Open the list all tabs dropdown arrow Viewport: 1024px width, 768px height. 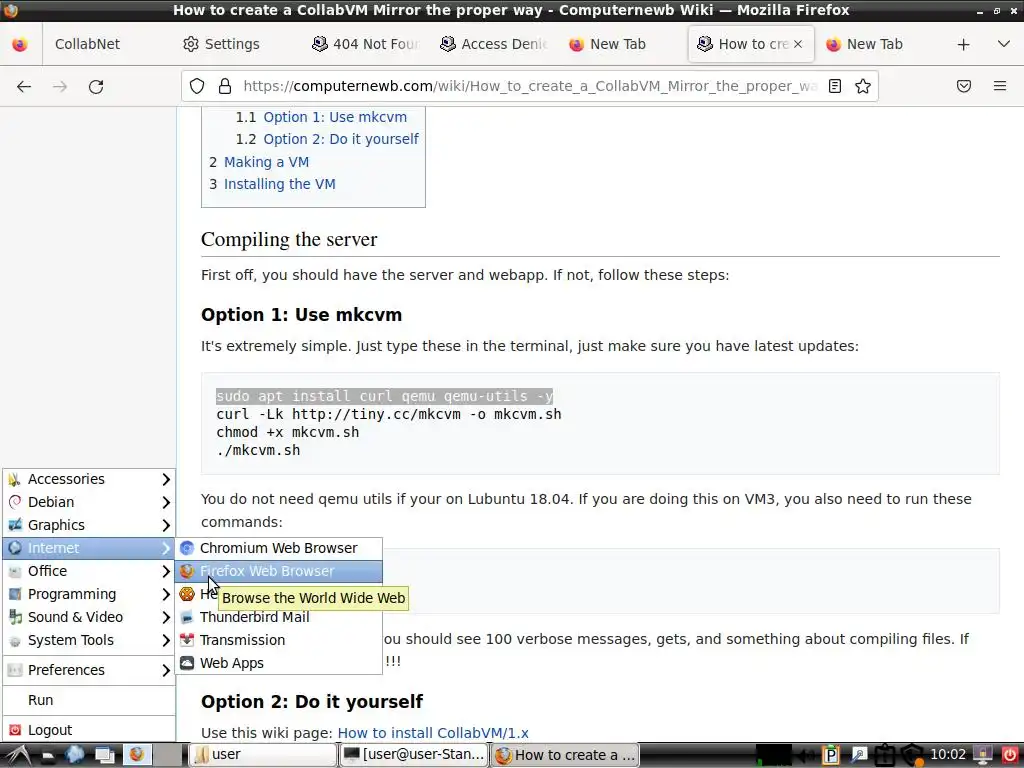pos(1004,44)
